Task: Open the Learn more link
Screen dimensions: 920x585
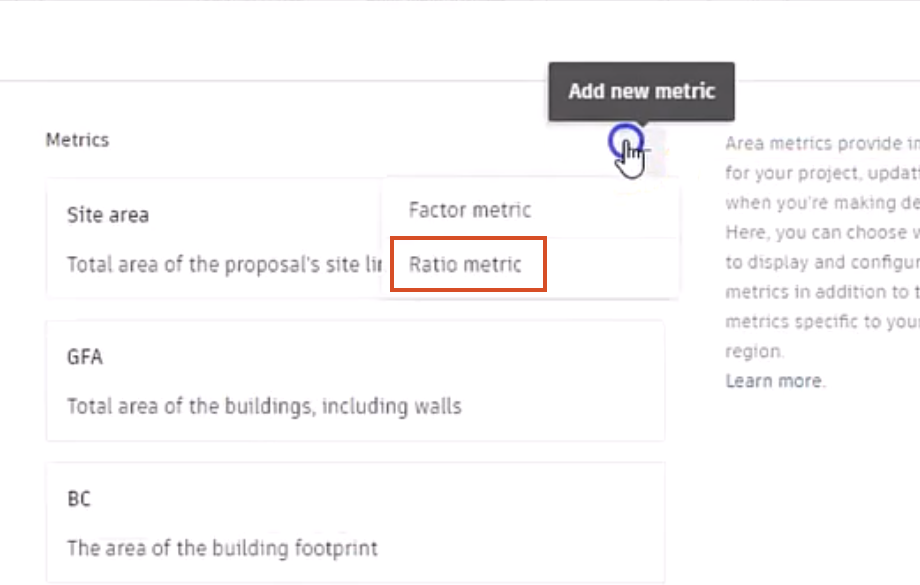Action: (x=775, y=381)
